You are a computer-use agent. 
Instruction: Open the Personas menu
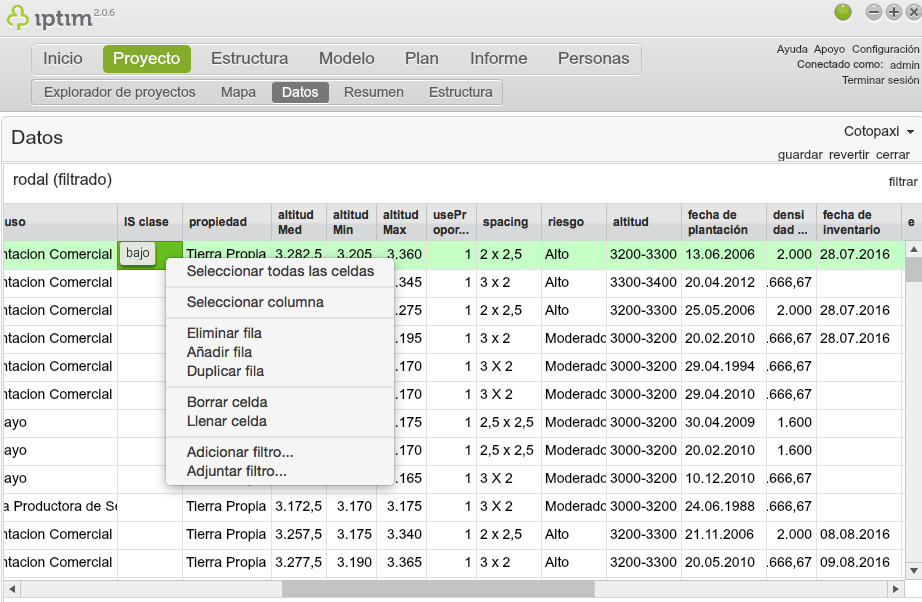593,58
